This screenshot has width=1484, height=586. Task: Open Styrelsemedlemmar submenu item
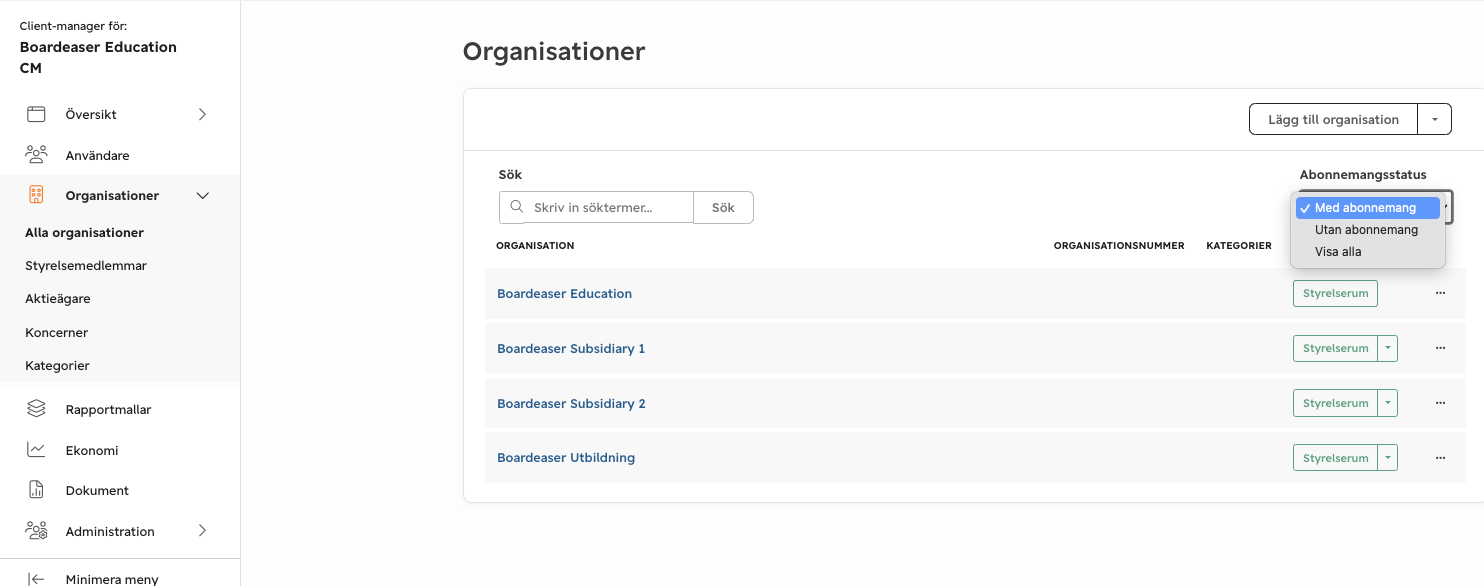(x=86, y=266)
